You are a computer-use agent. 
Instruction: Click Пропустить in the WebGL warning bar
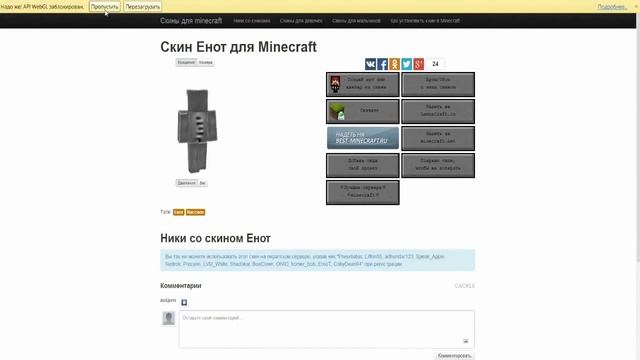[x=104, y=7]
